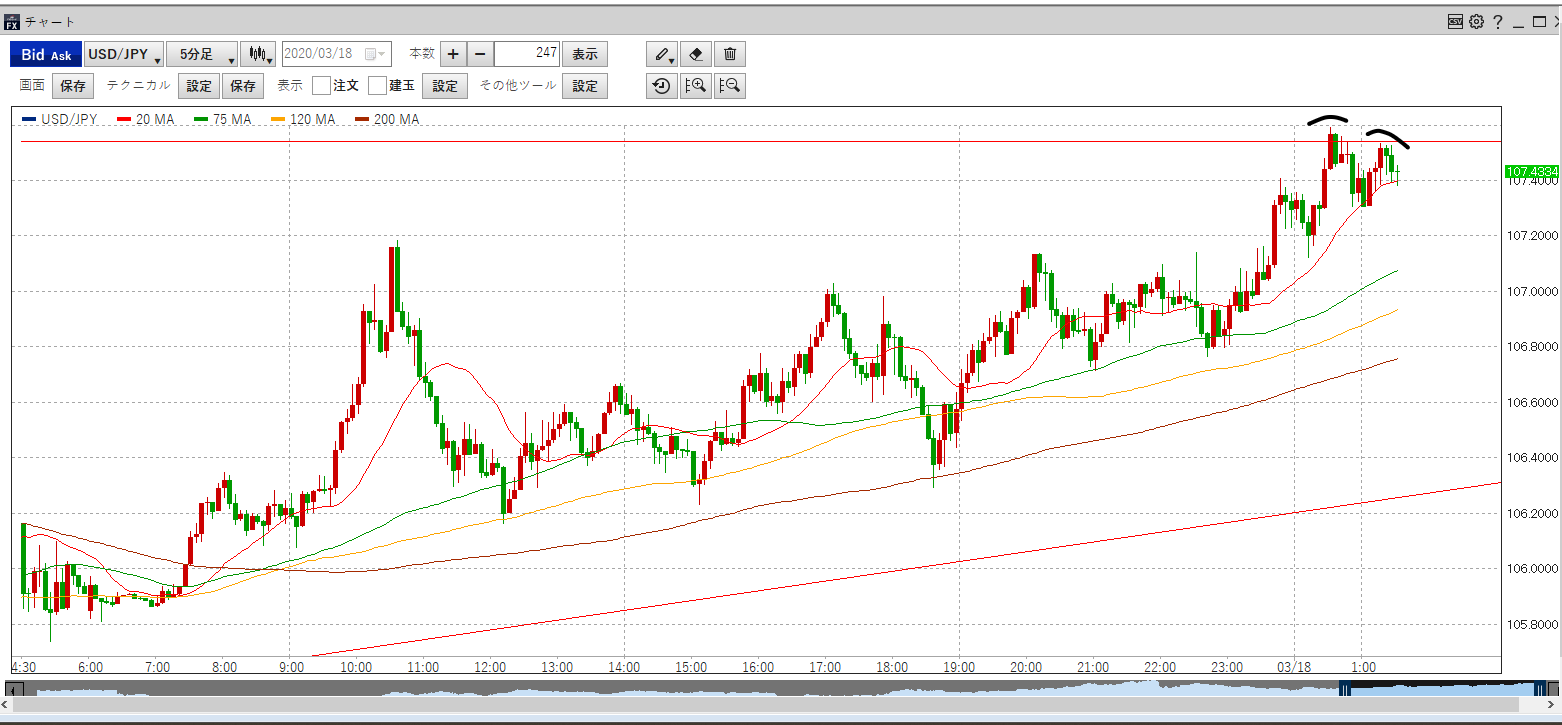The height and width of the screenshot is (725, 1562).
Task: Switch the price display to Ask
Action: click(61, 55)
